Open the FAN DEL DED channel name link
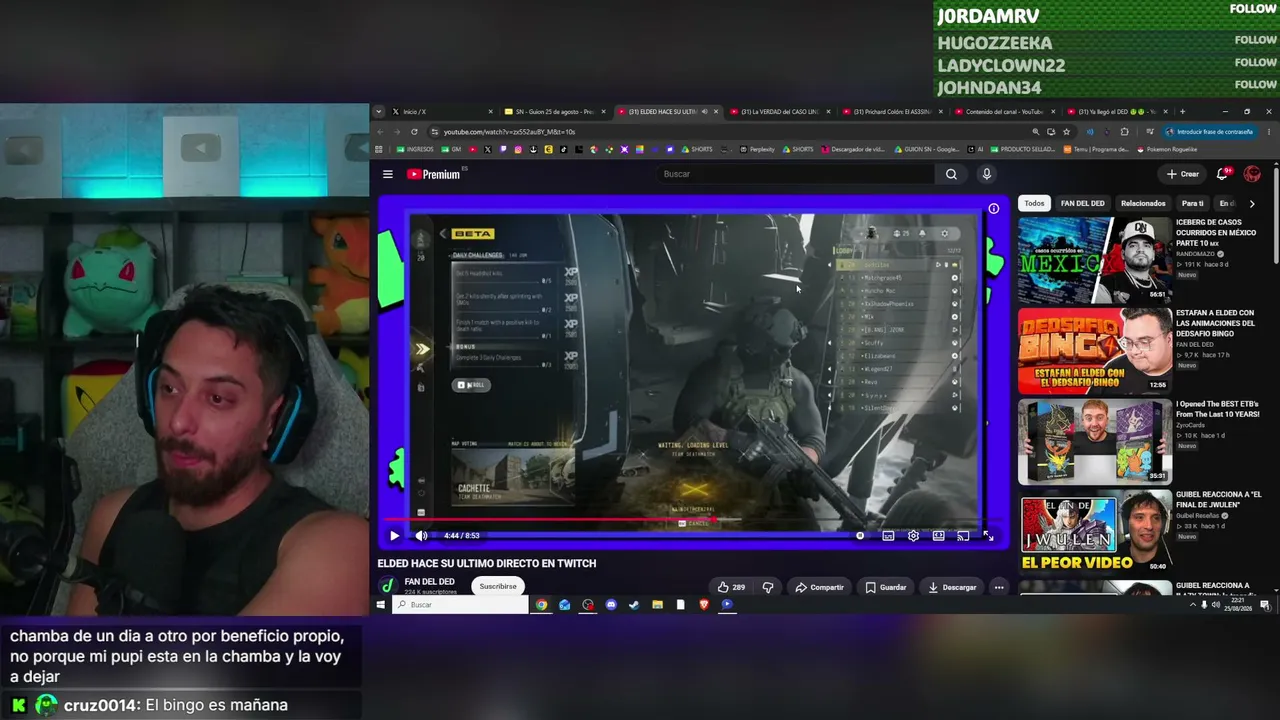This screenshot has width=1280, height=720. [430, 582]
